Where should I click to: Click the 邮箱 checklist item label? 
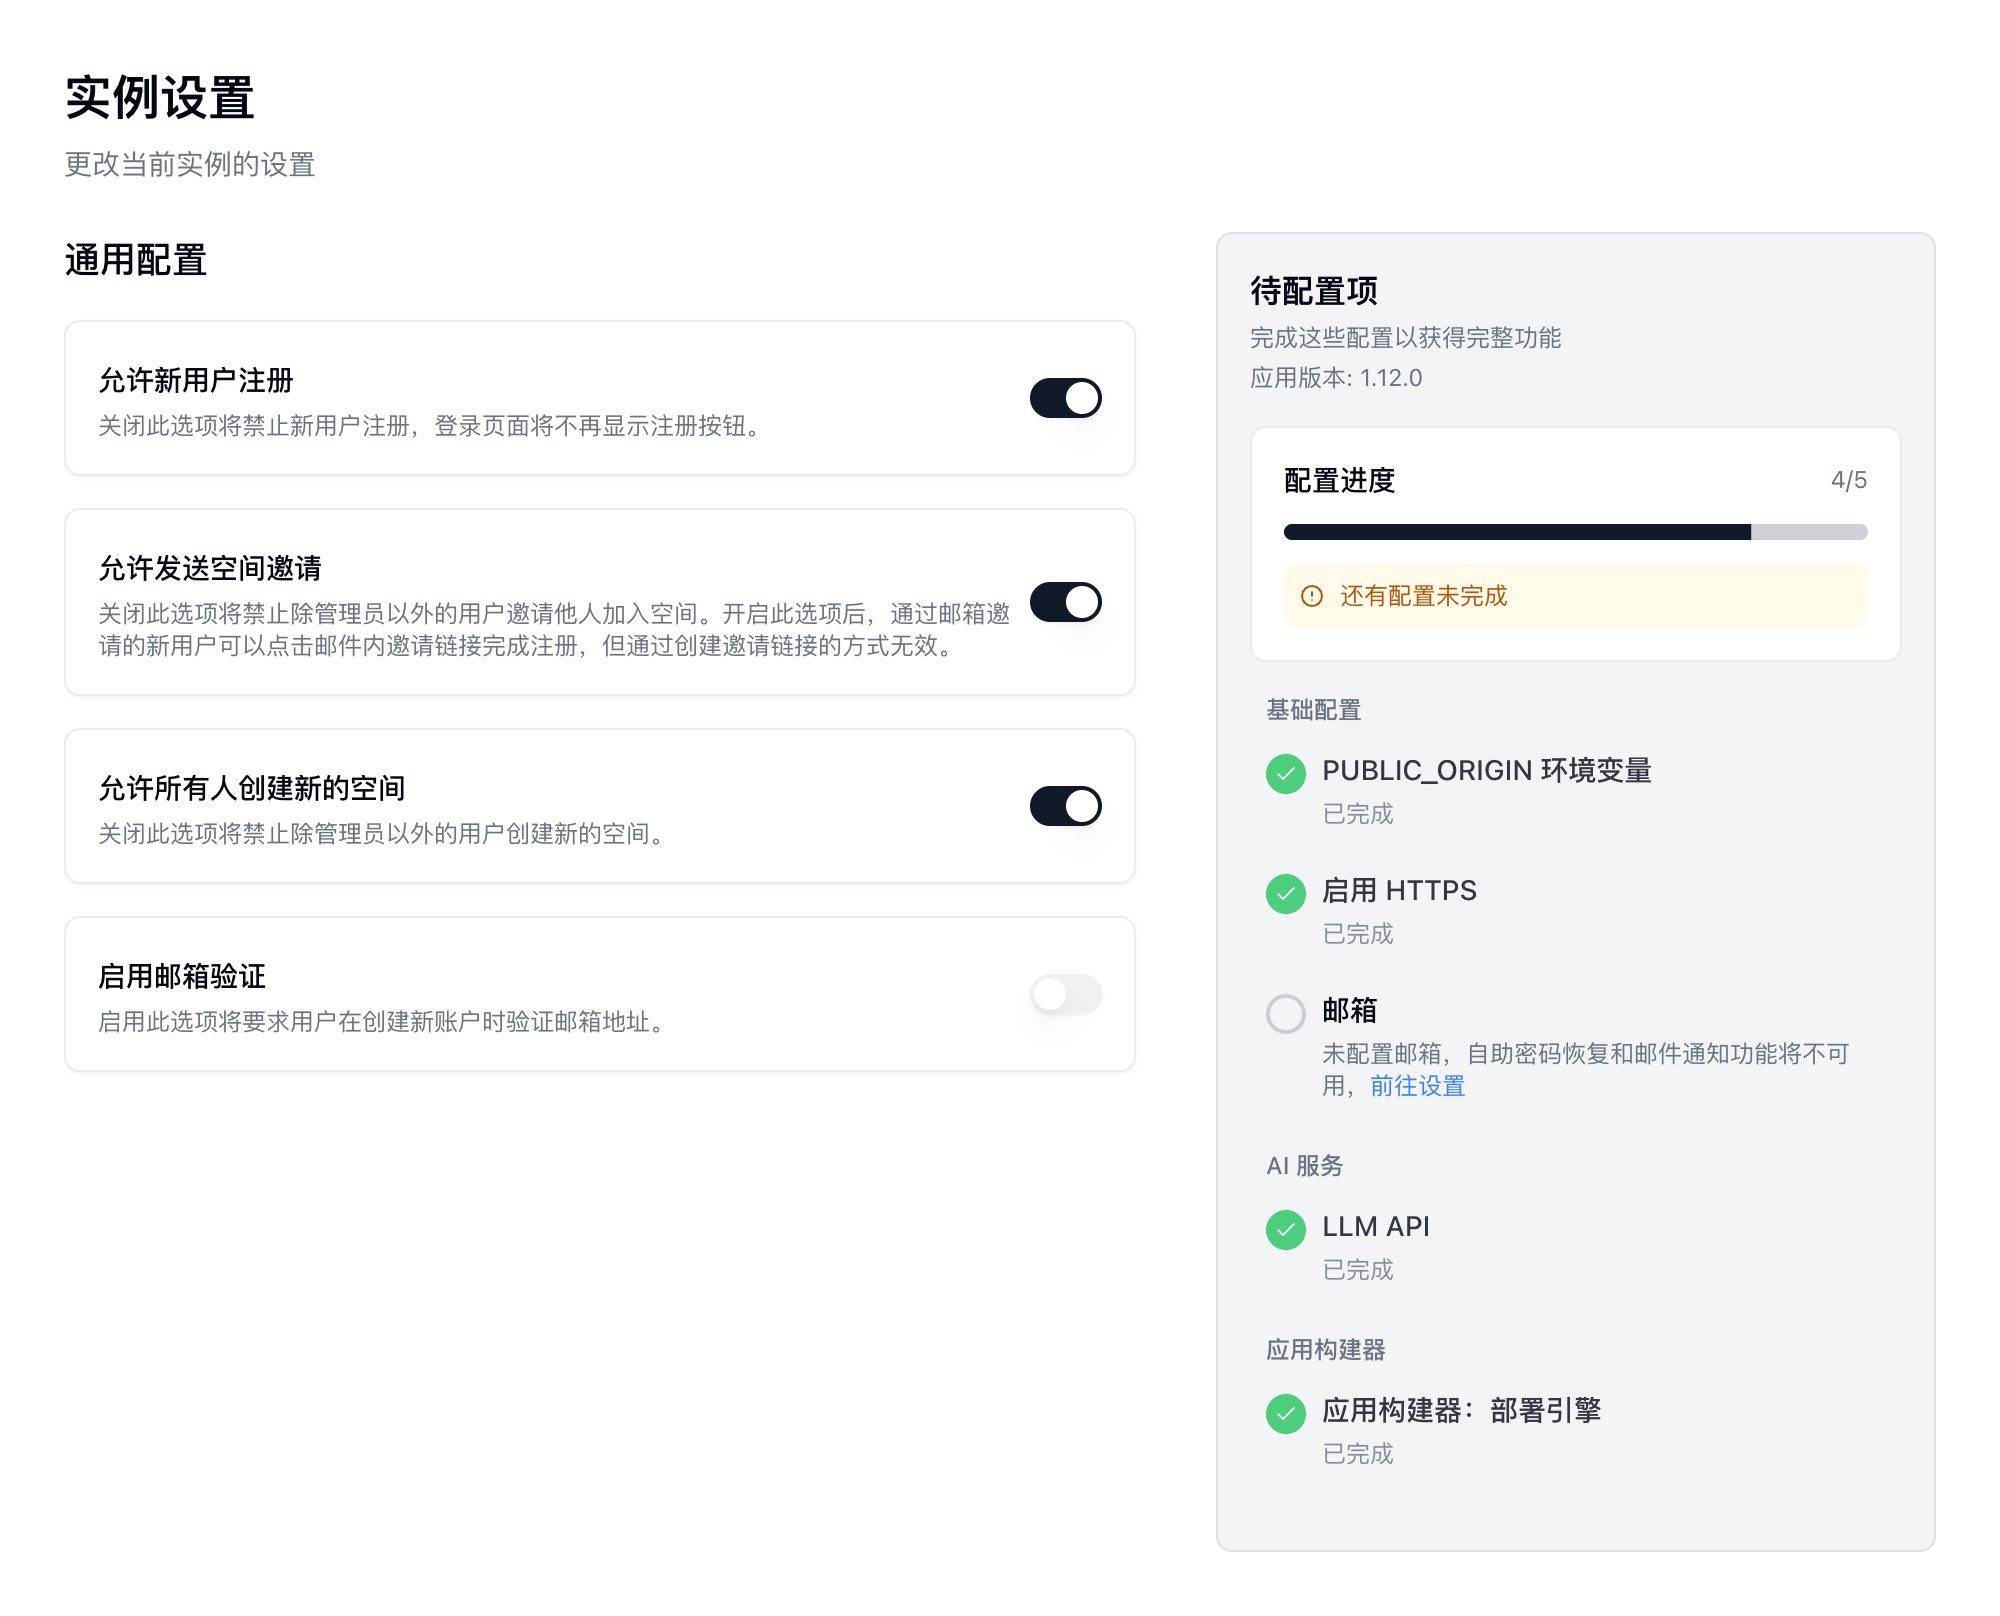tap(1349, 1010)
